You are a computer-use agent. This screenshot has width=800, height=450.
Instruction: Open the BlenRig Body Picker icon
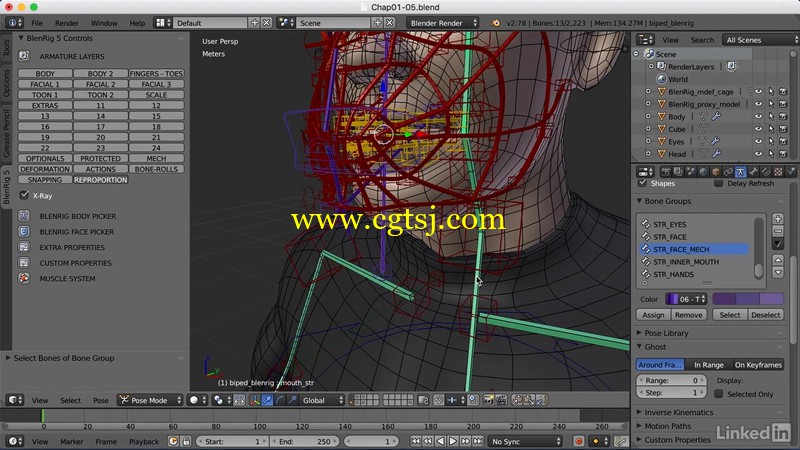24,216
